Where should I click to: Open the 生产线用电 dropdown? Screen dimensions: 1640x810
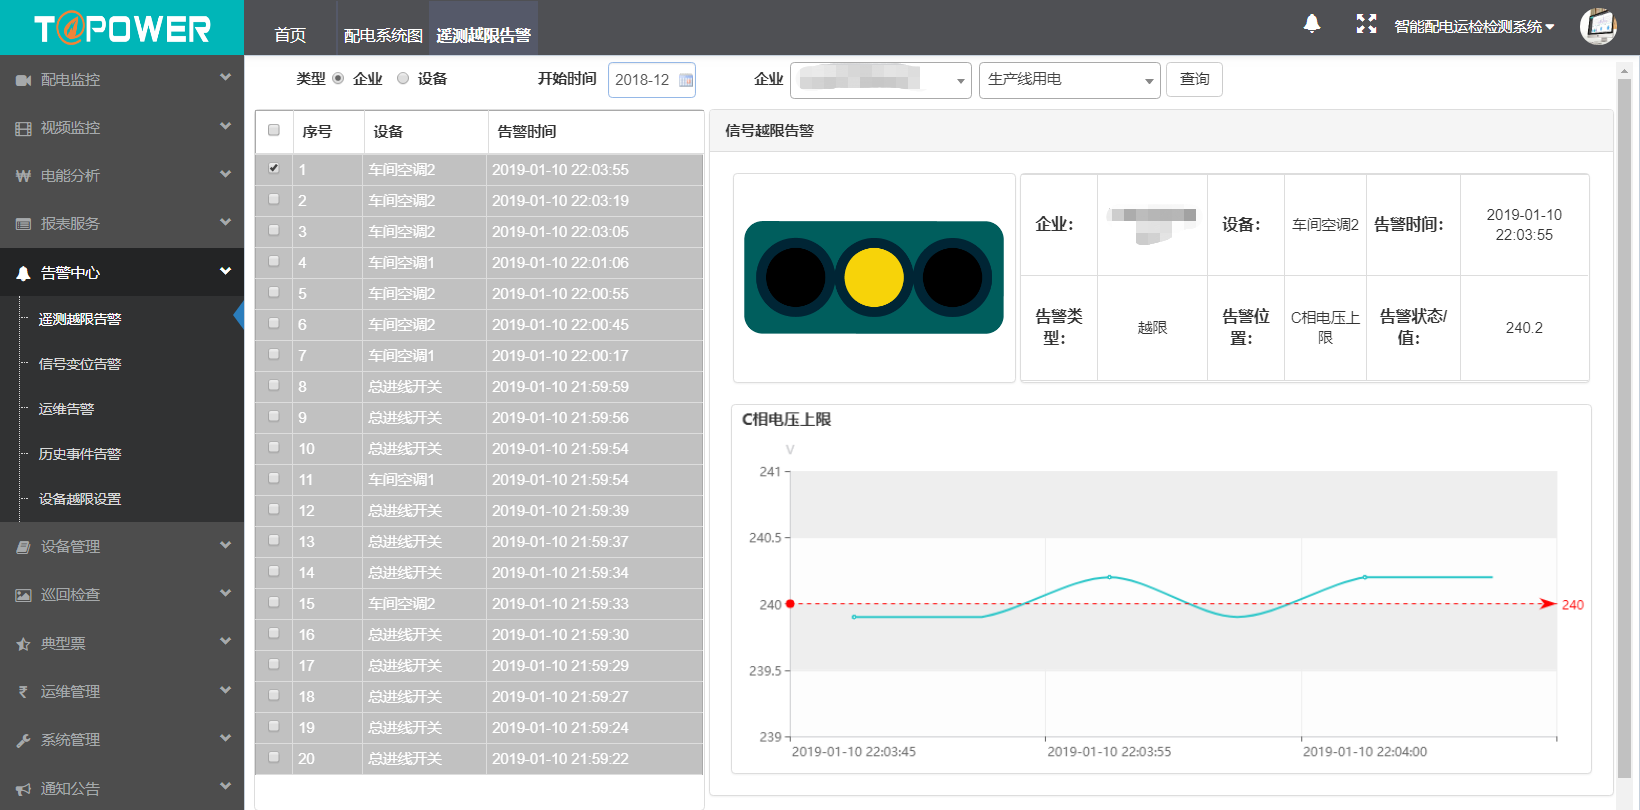click(1069, 80)
